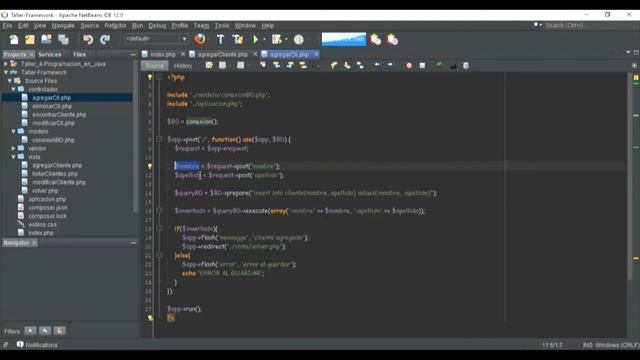
Task: Collapse the controlador folder
Action: coord(13,89)
